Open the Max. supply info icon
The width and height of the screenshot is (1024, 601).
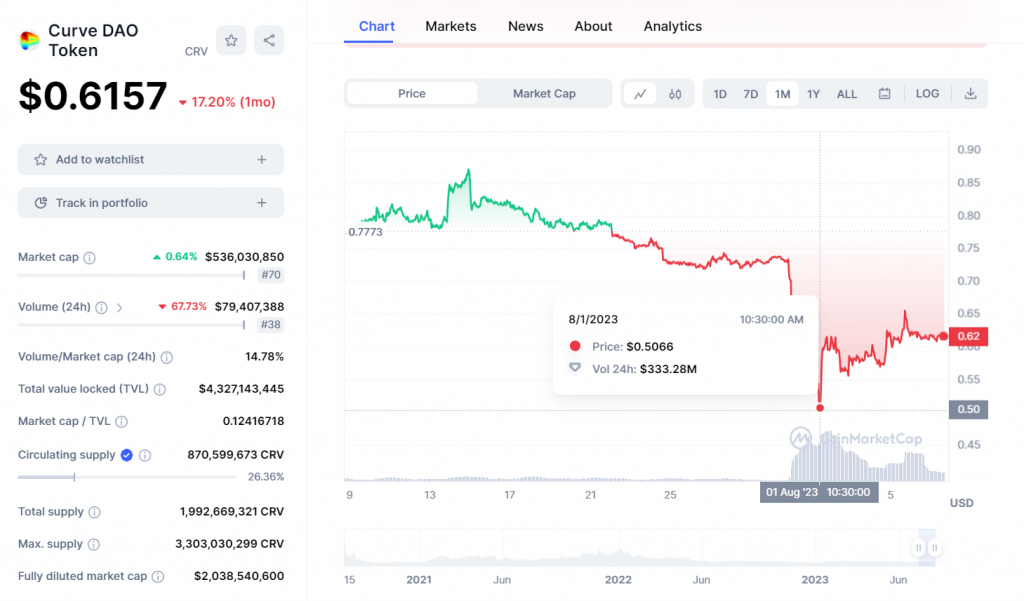pos(93,544)
